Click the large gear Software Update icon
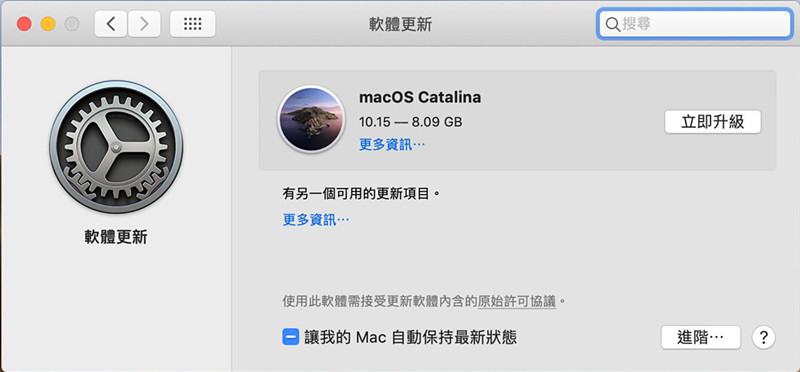The image size is (800, 372). [116, 147]
